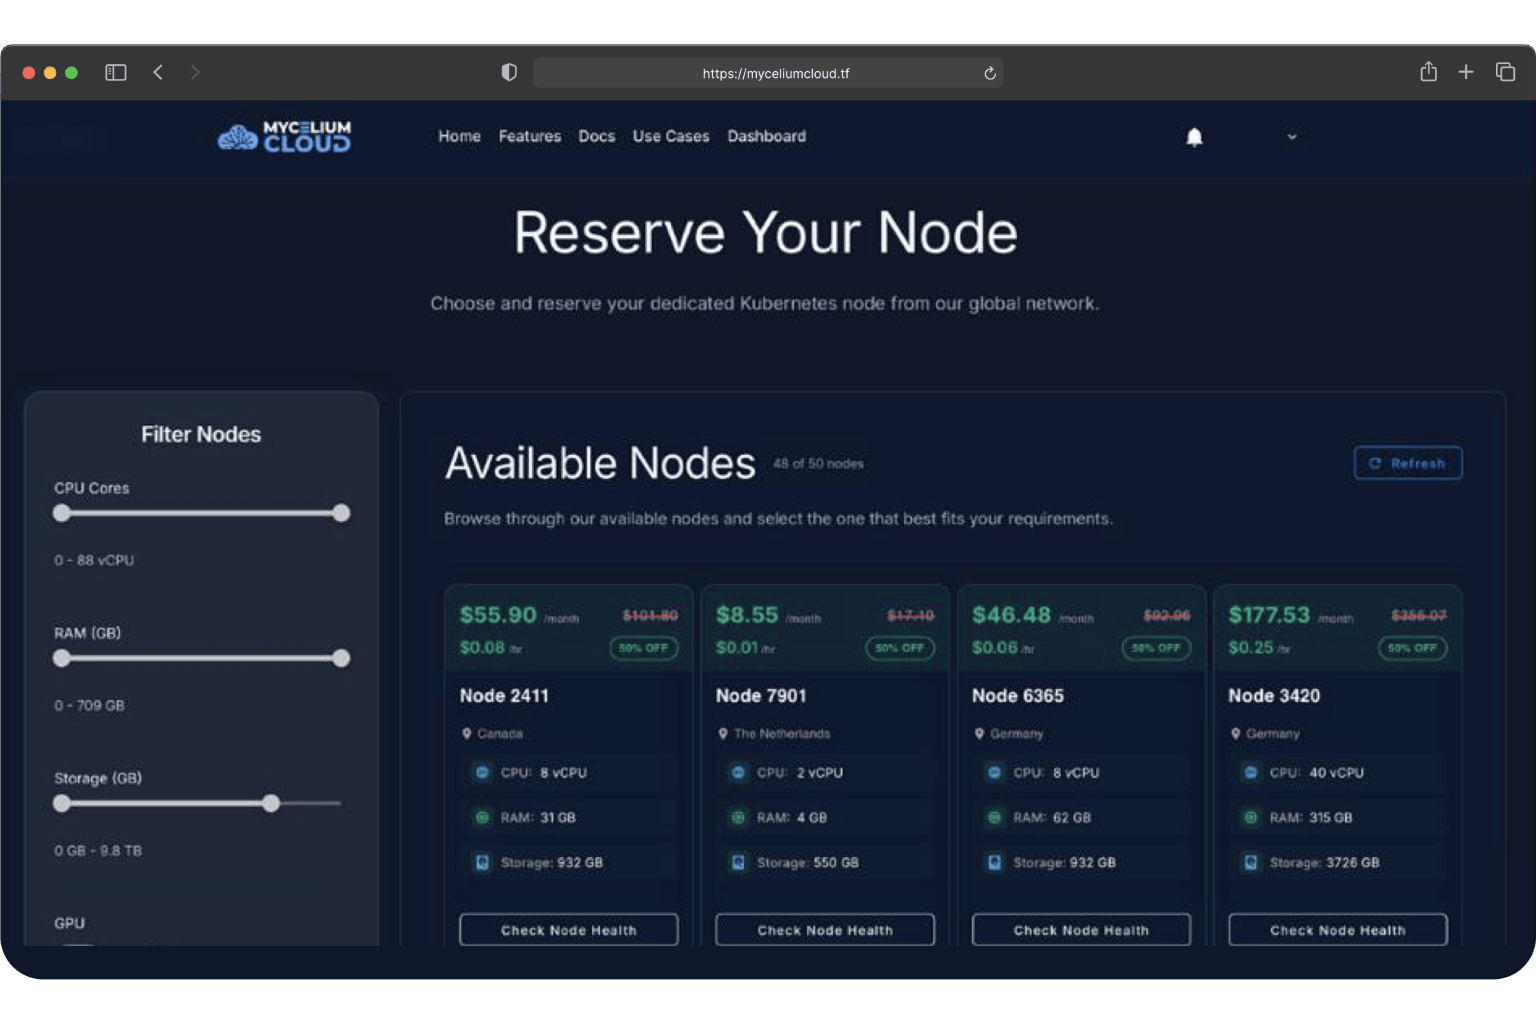Check Node Health for Node 2411
Image resolution: width=1536 pixels, height=1024 pixels.
pyautogui.click(x=568, y=930)
